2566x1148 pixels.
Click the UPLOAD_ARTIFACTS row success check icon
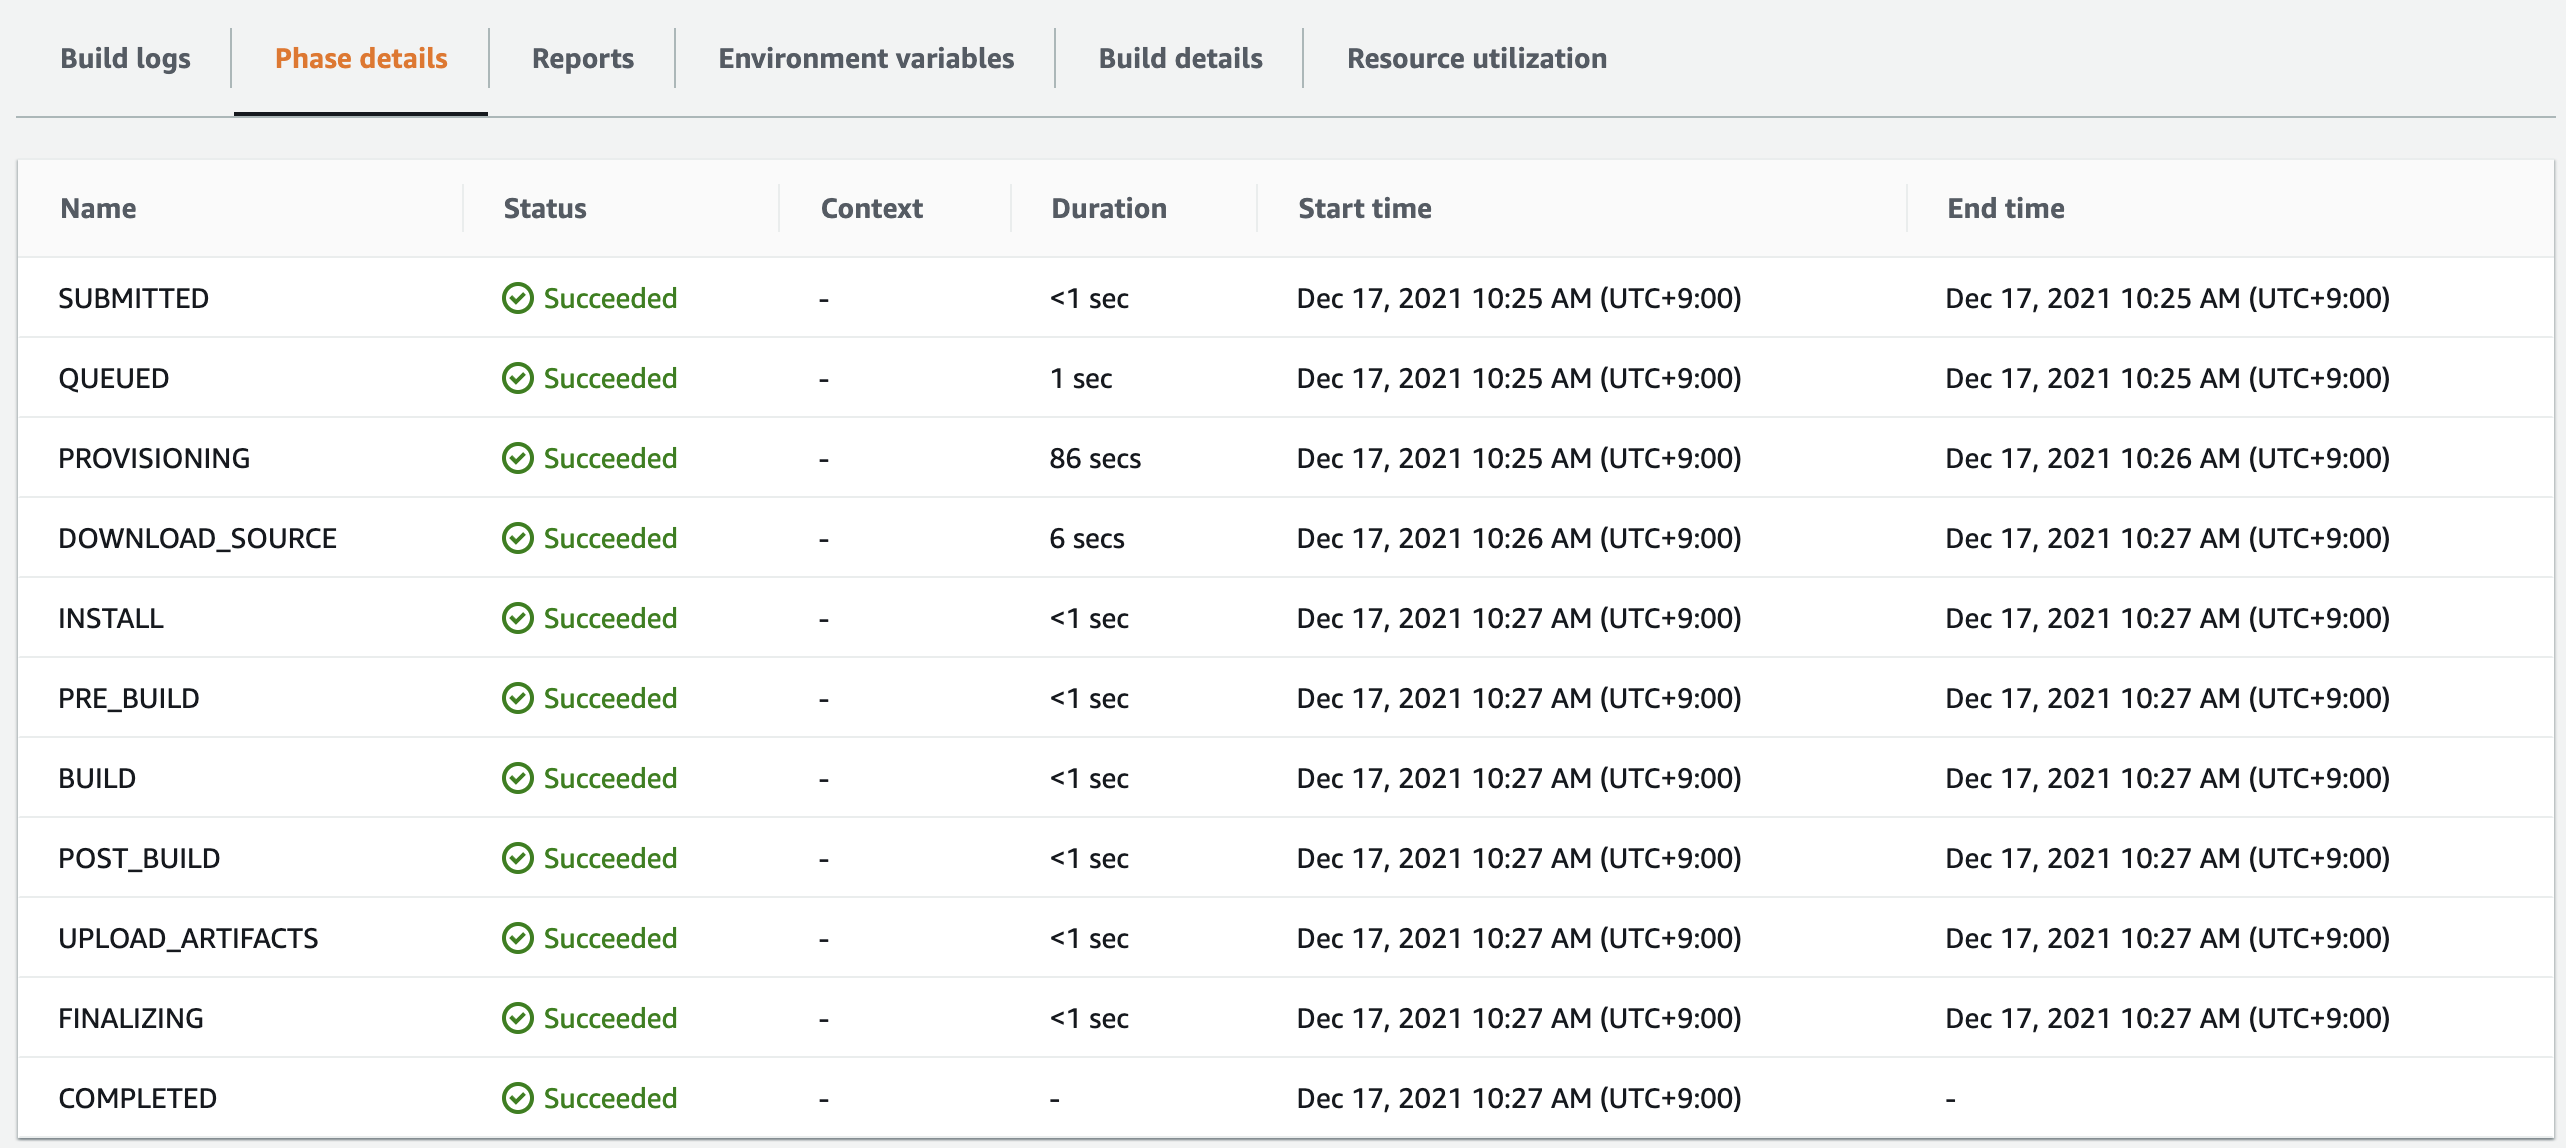click(517, 938)
